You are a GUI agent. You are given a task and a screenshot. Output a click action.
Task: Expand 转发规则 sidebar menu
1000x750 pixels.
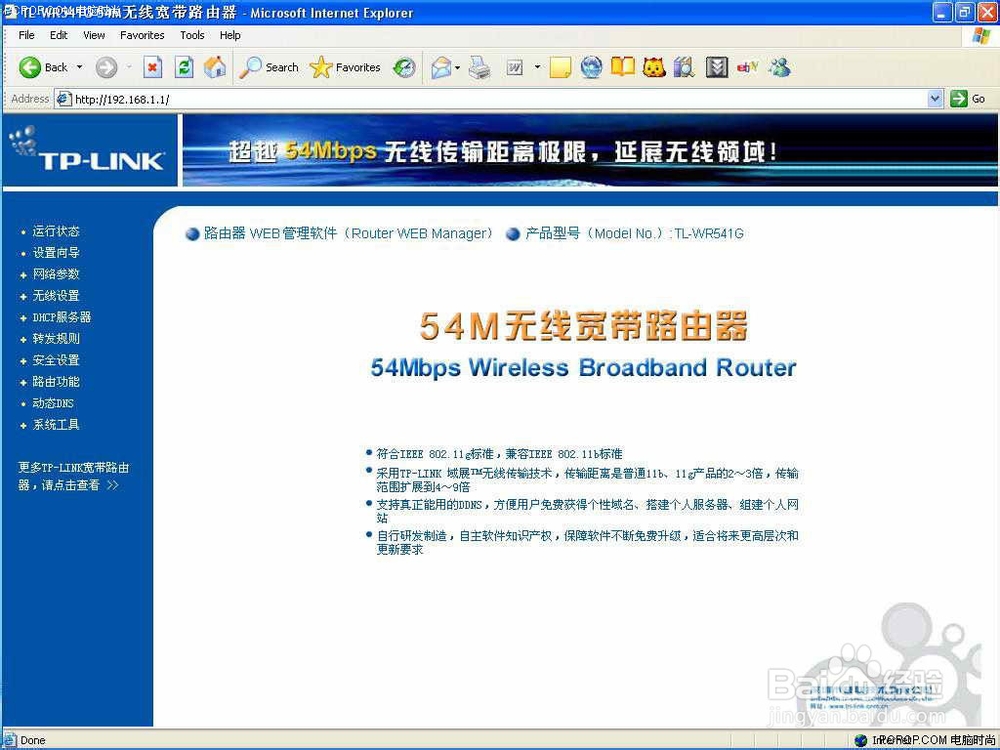tap(56, 339)
